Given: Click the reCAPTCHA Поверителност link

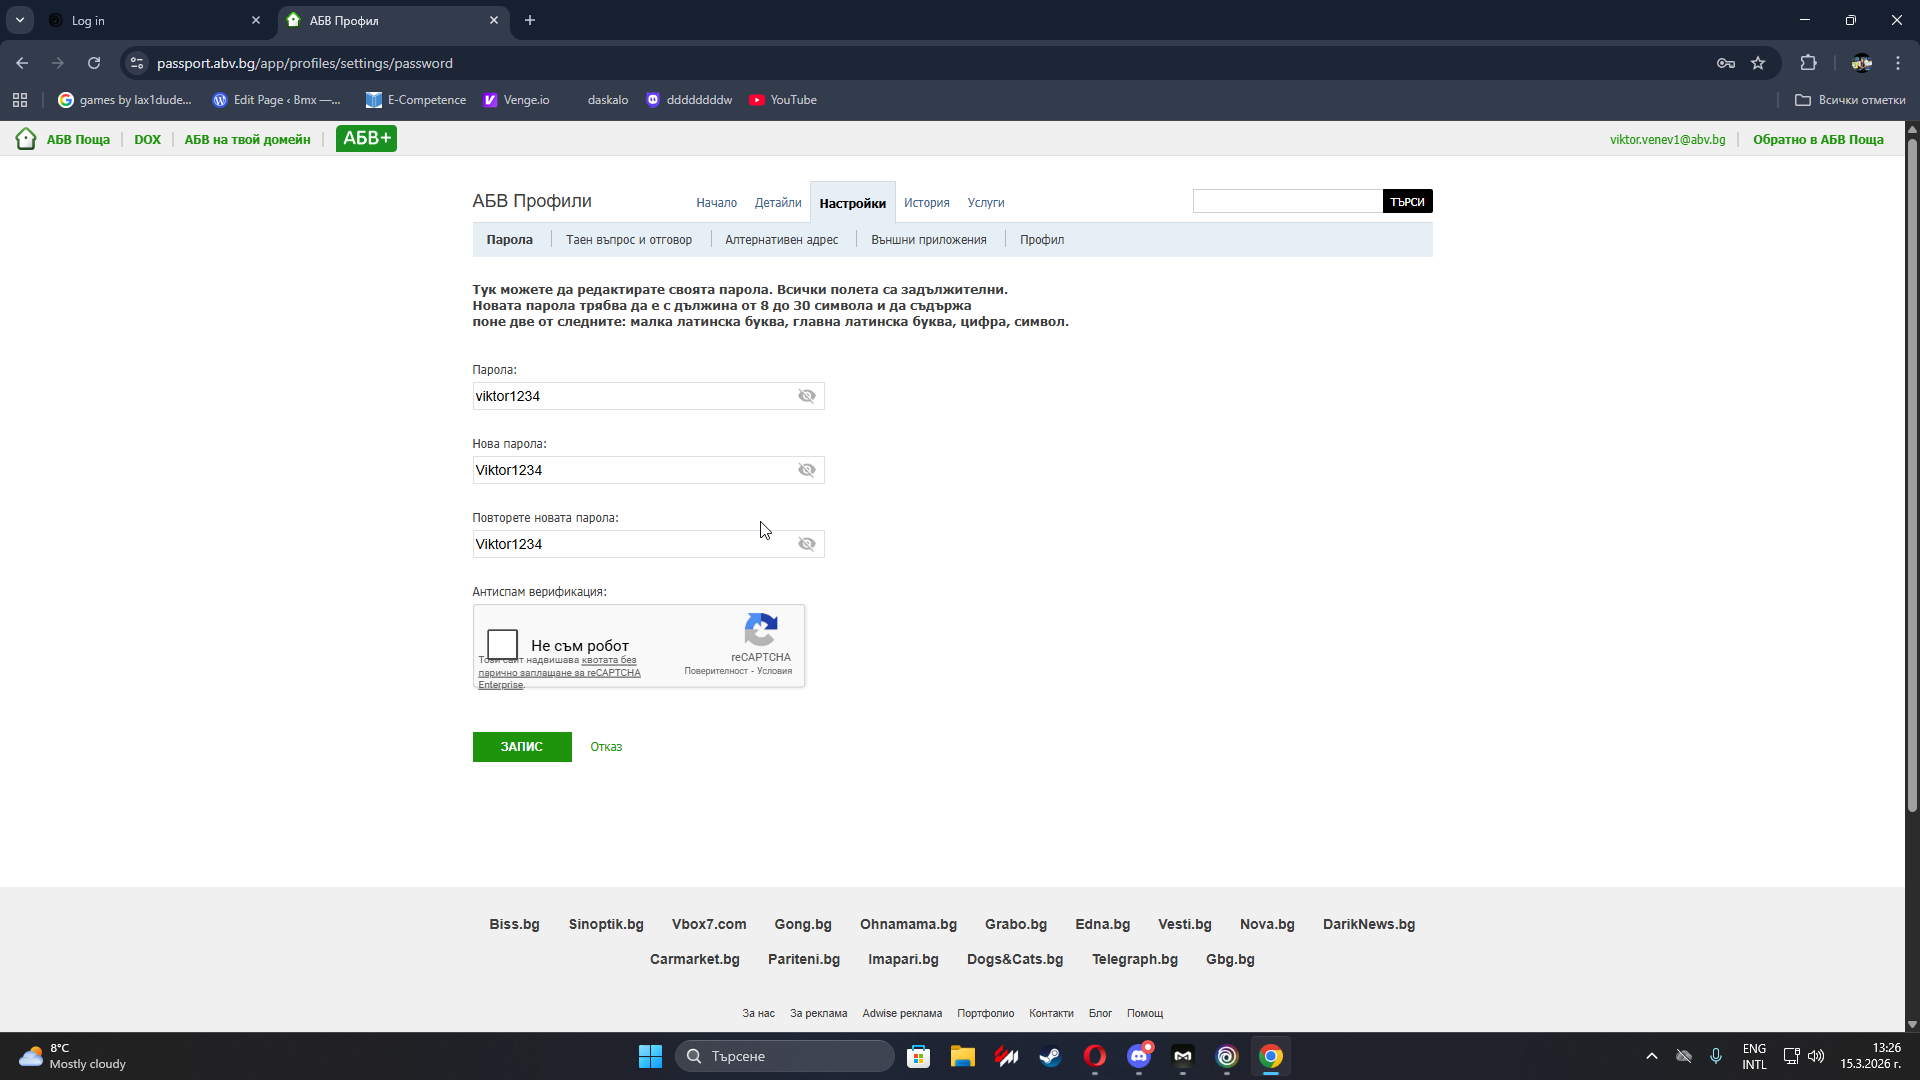Looking at the screenshot, I should tap(716, 671).
